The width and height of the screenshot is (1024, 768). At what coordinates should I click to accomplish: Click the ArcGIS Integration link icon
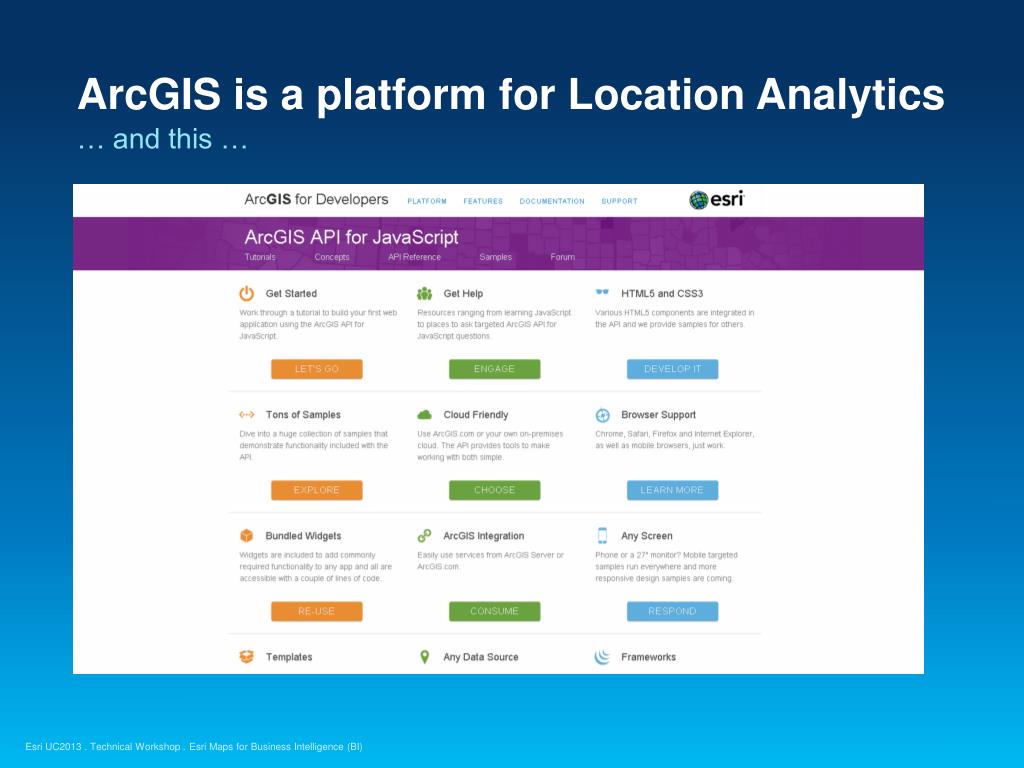424,536
